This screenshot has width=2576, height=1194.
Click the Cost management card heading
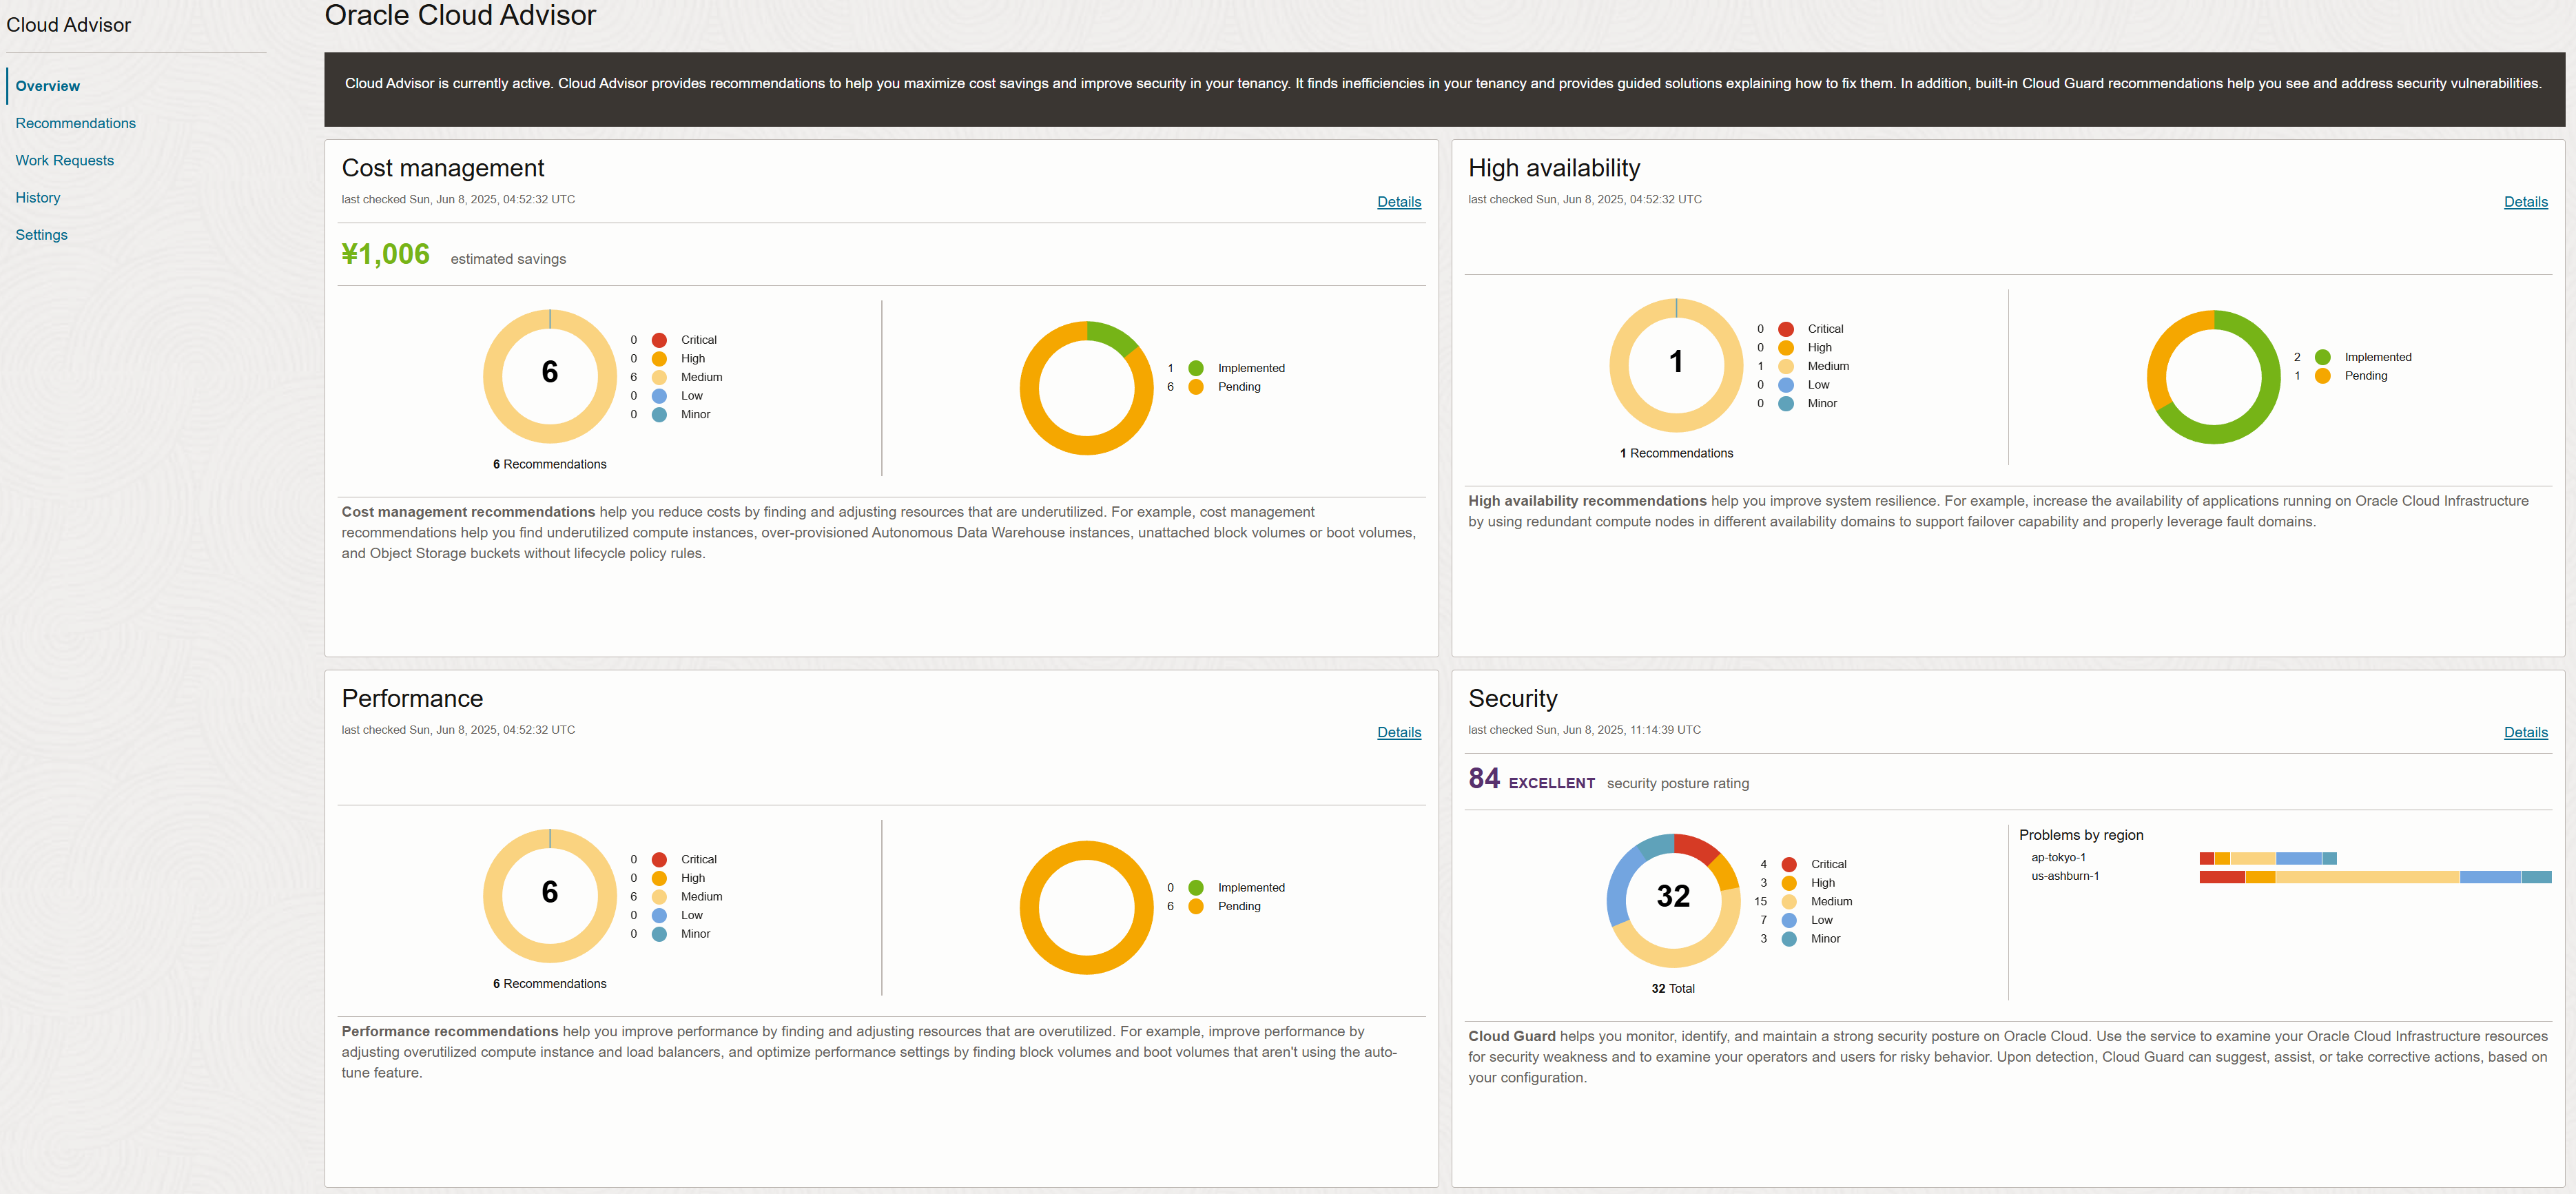pos(442,168)
